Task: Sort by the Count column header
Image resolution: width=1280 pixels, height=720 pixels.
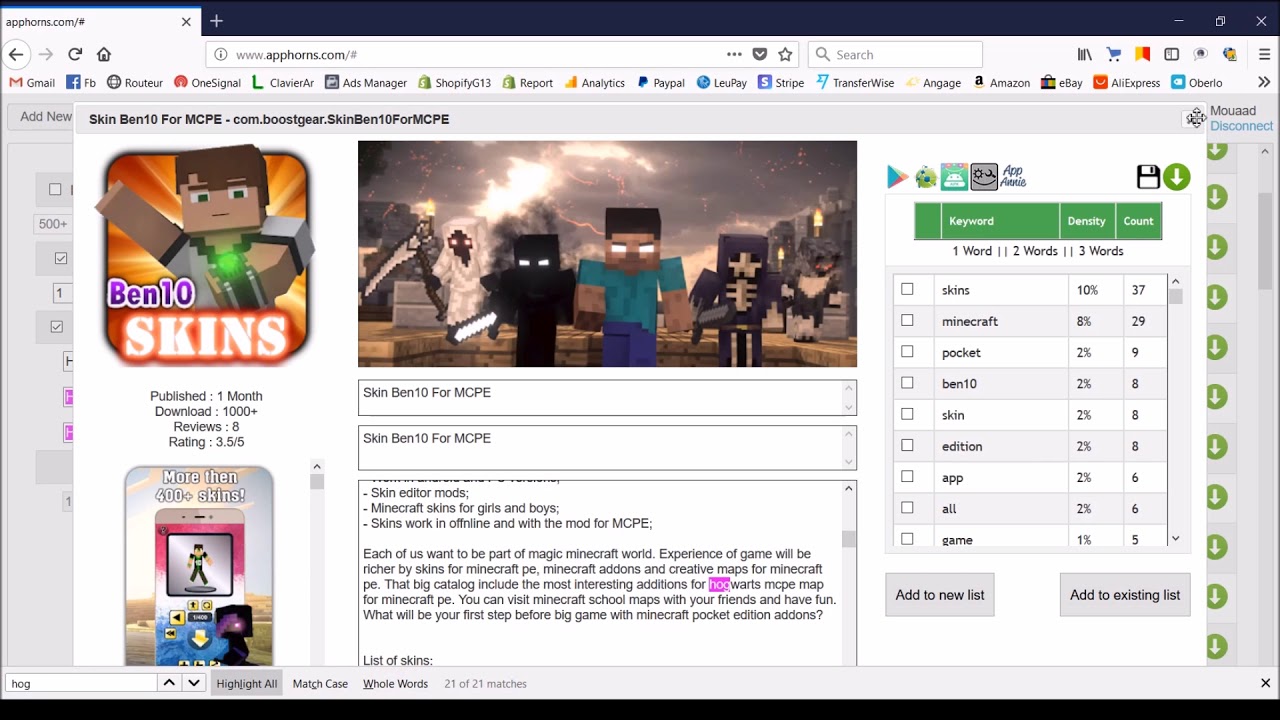Action: point(1138,221)
